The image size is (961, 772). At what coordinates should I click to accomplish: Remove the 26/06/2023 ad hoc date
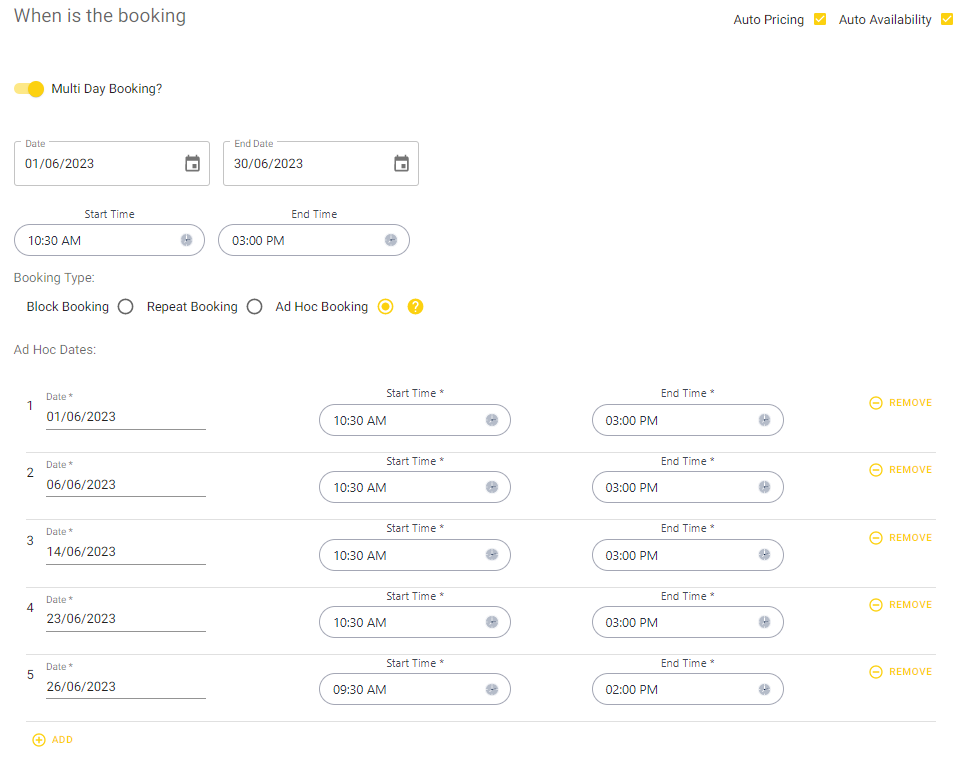coord(900,672)
